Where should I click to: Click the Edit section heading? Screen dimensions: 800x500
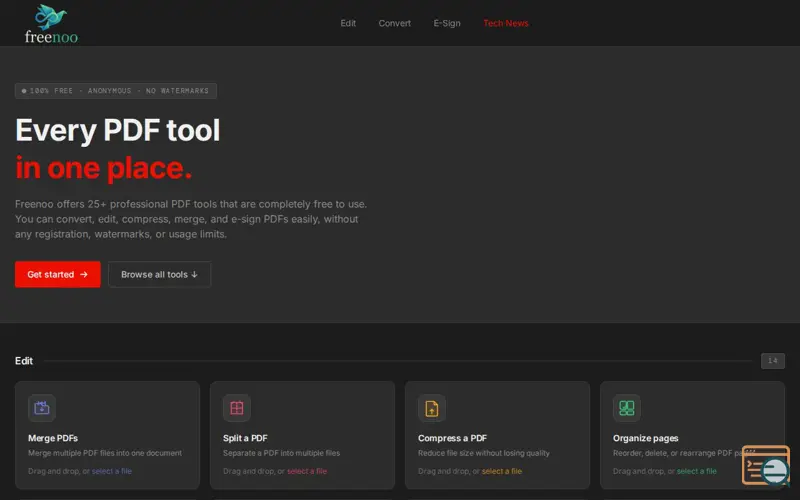click(24, 361)
